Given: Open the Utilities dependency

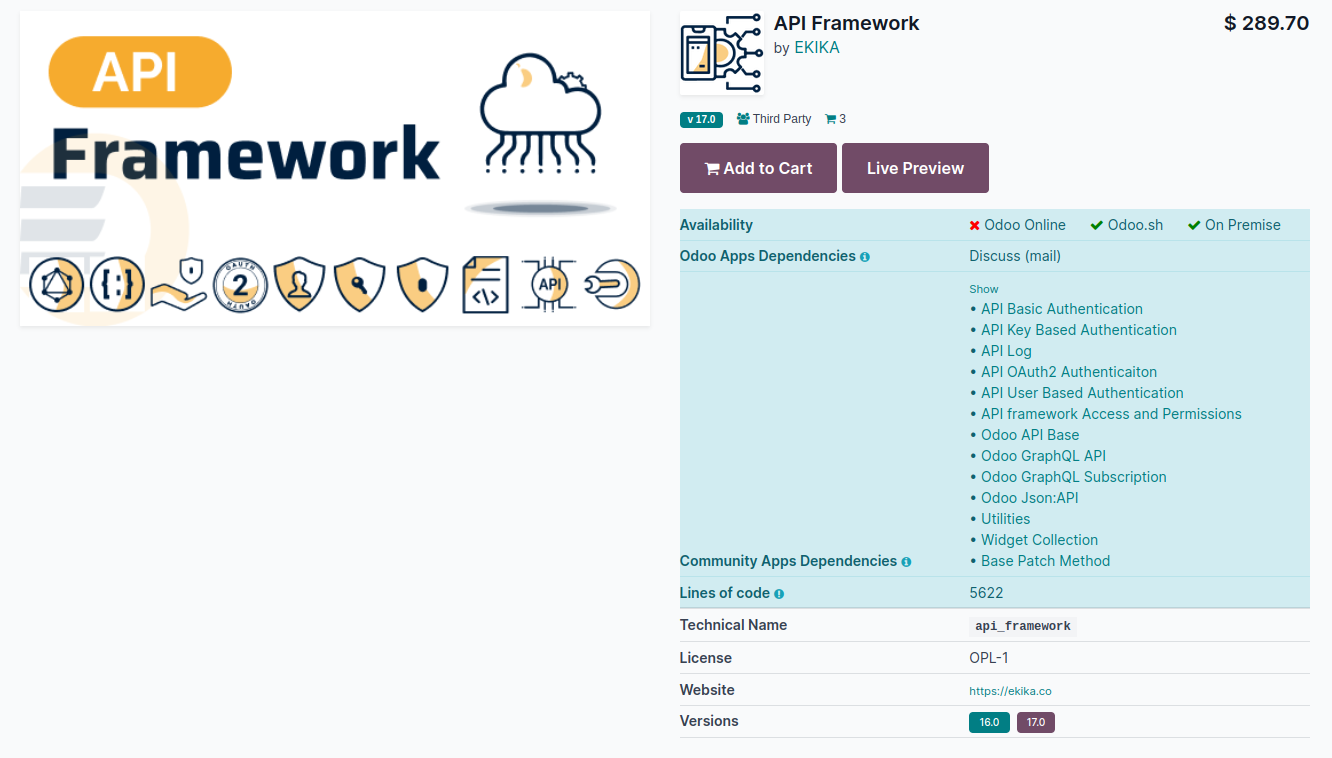Looking at the screenshot, I should pos(1005,519).
